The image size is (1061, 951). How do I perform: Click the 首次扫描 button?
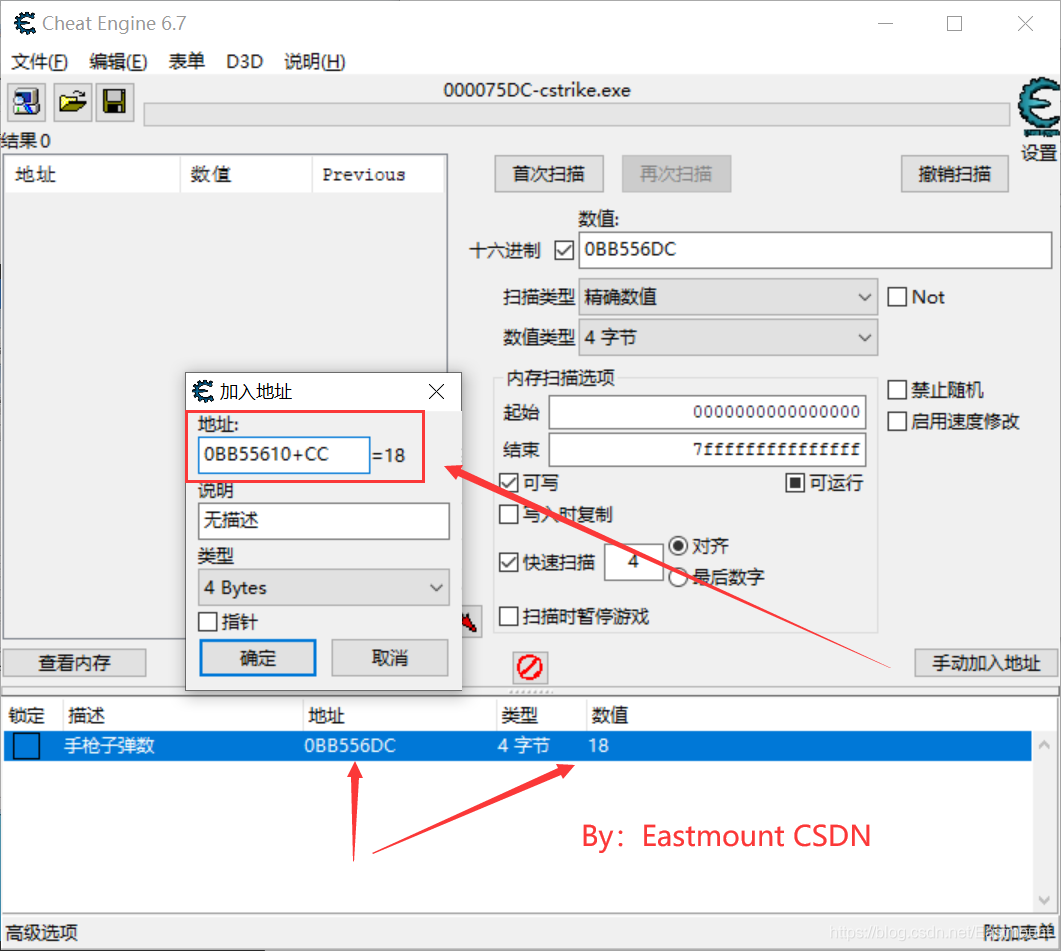point(549,174)
